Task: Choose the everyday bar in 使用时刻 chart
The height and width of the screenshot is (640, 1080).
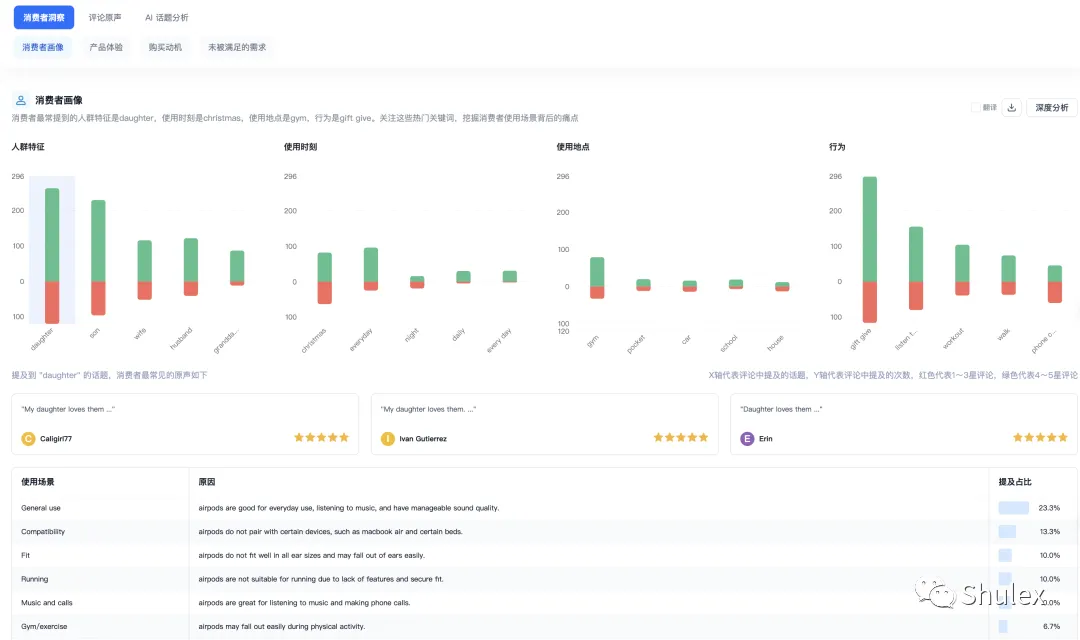Action: 371,269
